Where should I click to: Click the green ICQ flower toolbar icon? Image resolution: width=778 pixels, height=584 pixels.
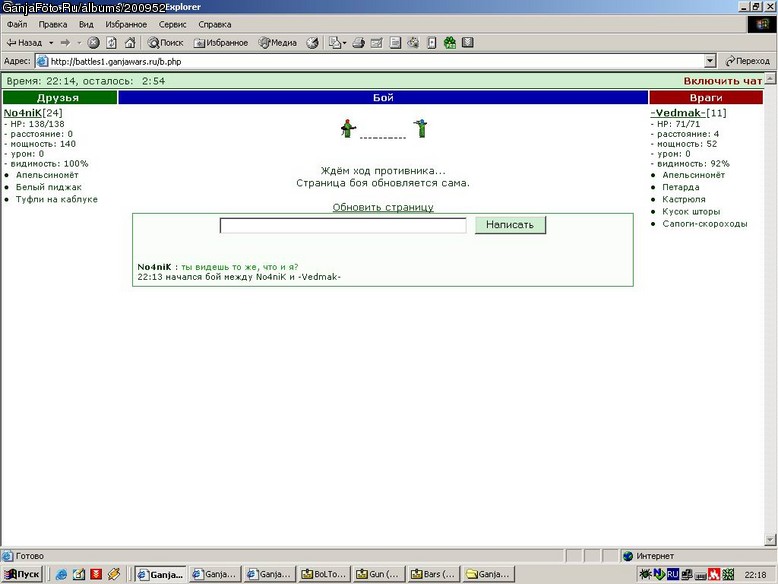450,43
